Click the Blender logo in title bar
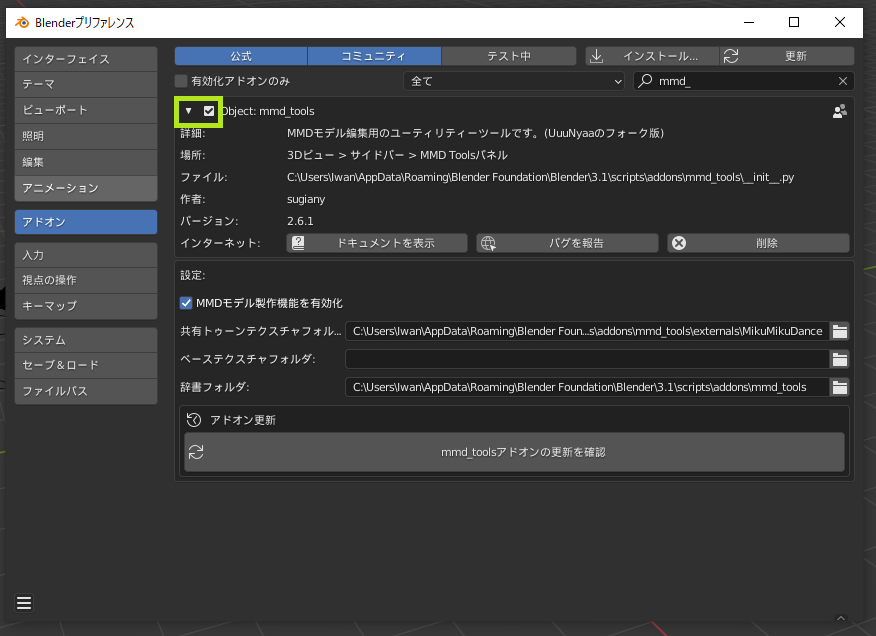This screenshot has height=636, width=876. (22, 22)
